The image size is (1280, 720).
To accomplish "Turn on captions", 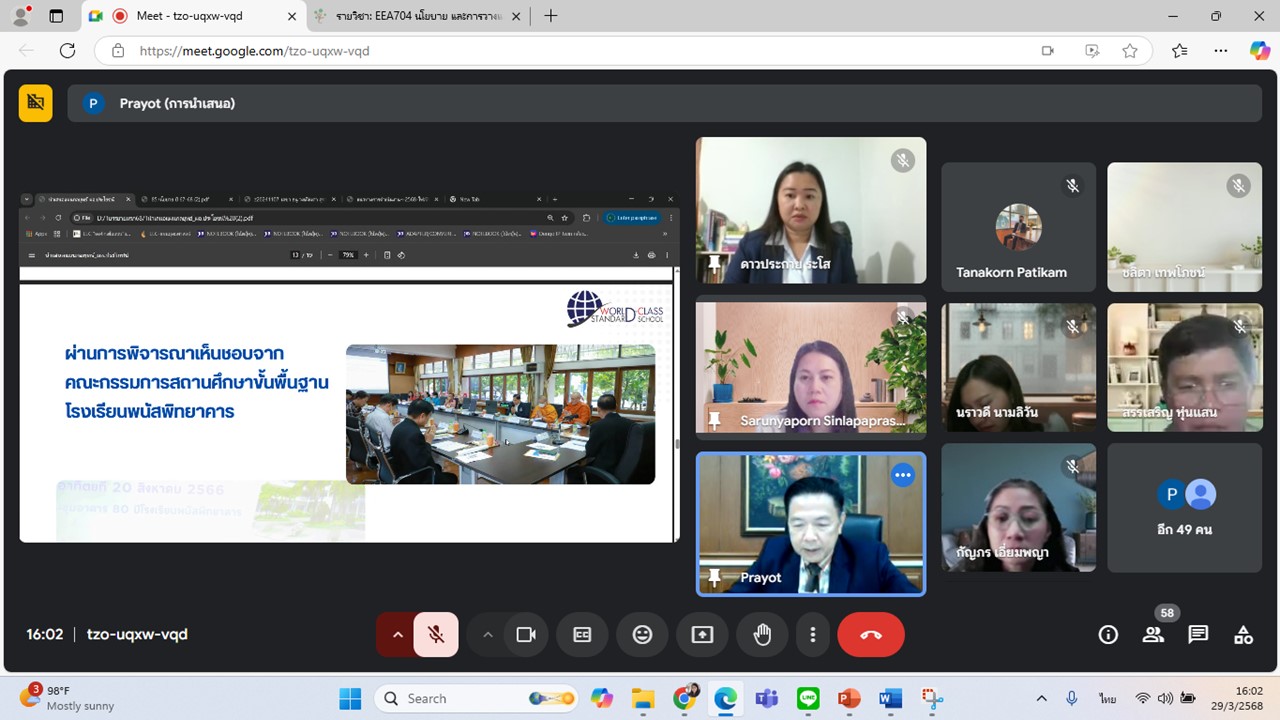I will click(x=582, y=634).
